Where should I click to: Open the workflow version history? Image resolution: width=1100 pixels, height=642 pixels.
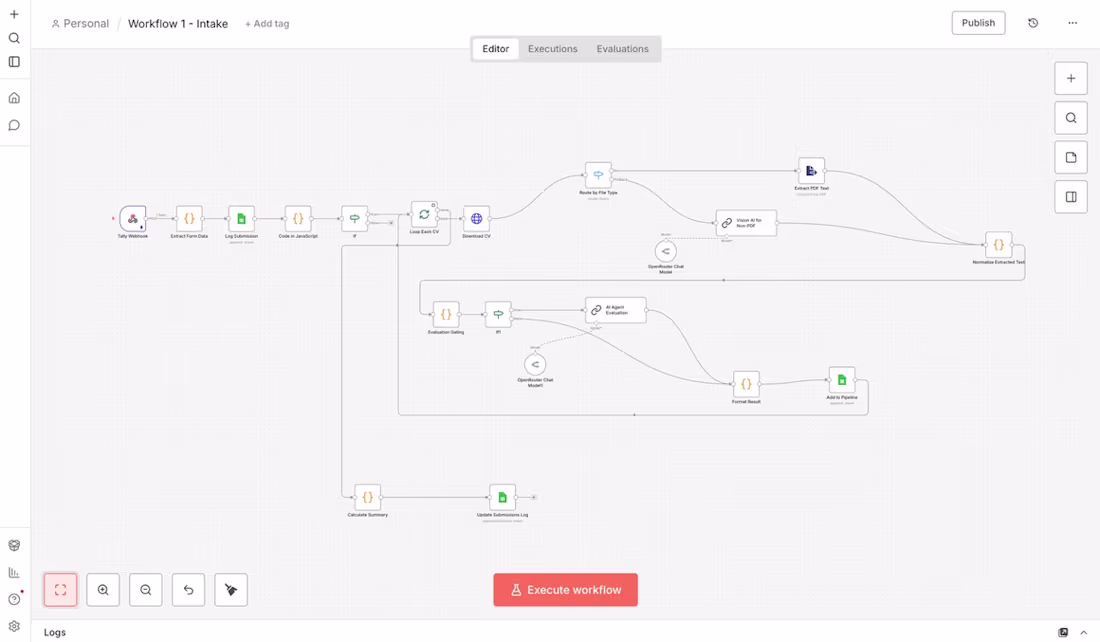[x=1033, y=22]
